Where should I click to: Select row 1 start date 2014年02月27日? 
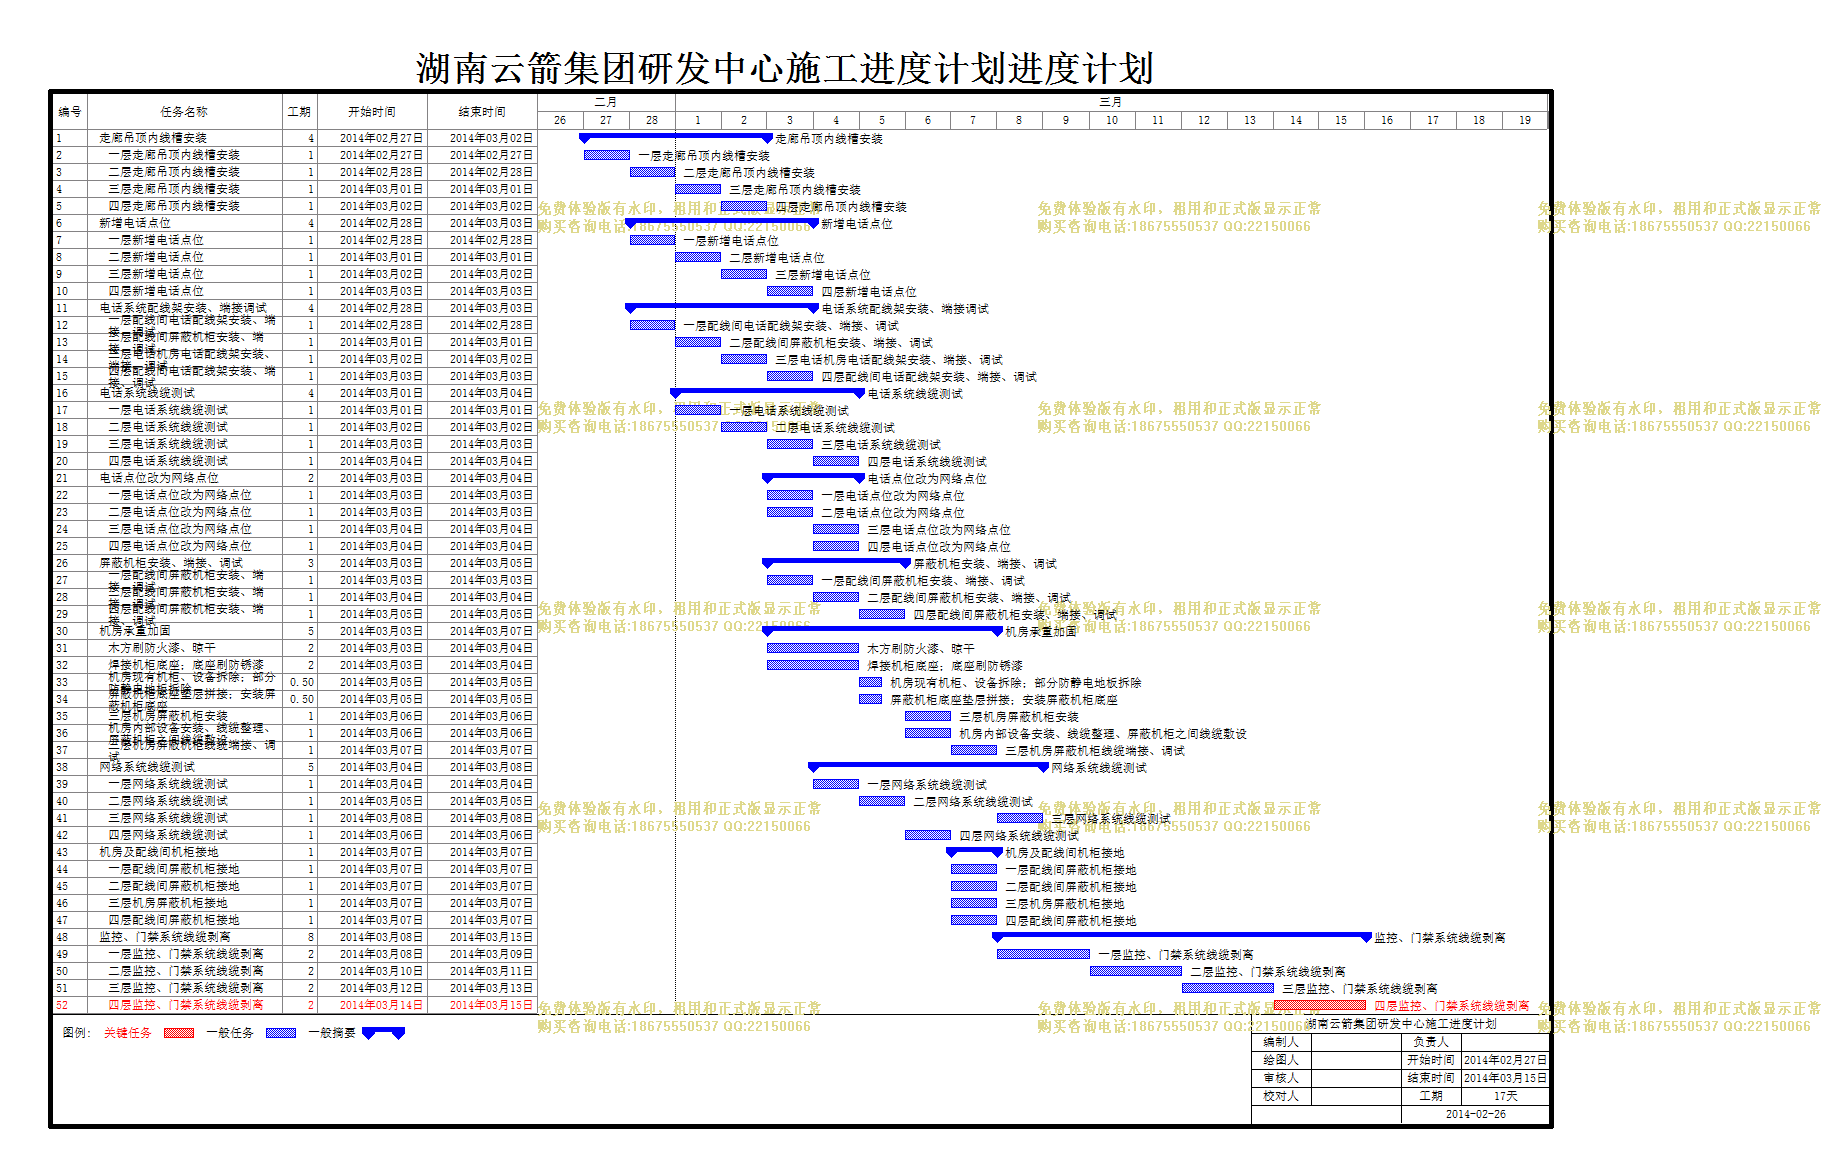point(372,138)
